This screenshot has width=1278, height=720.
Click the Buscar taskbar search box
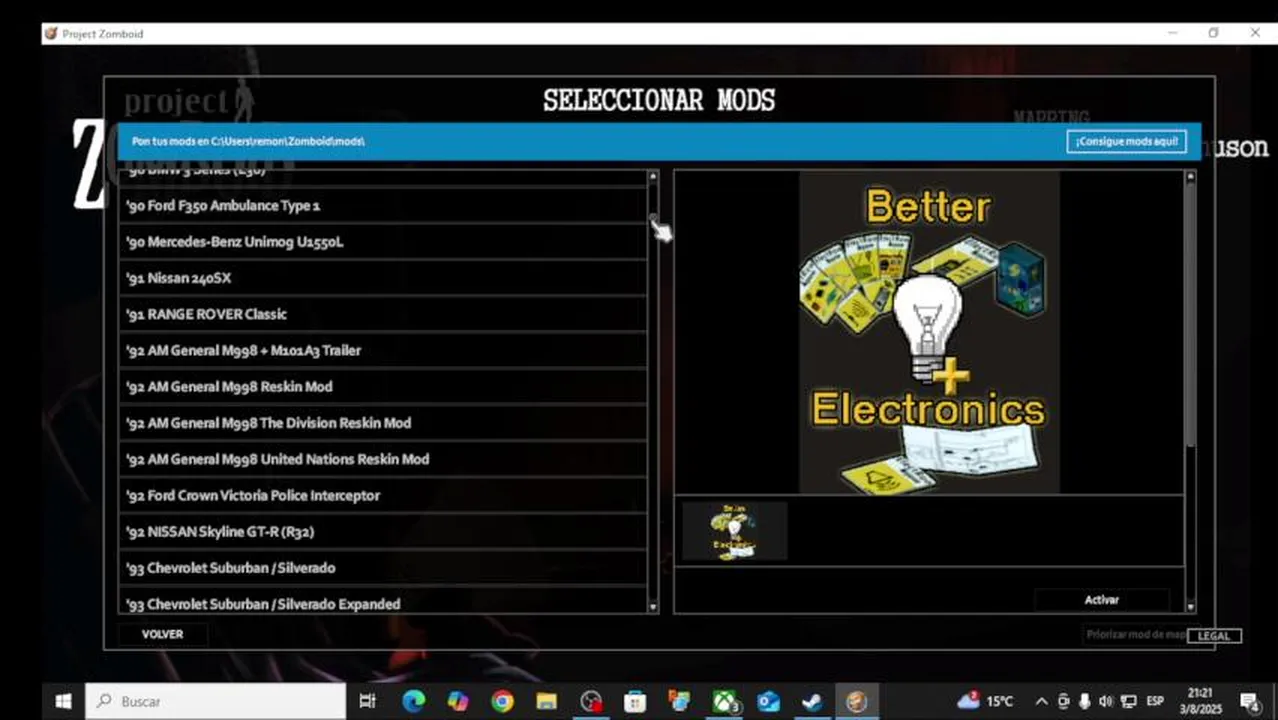[x=216, y=701]
